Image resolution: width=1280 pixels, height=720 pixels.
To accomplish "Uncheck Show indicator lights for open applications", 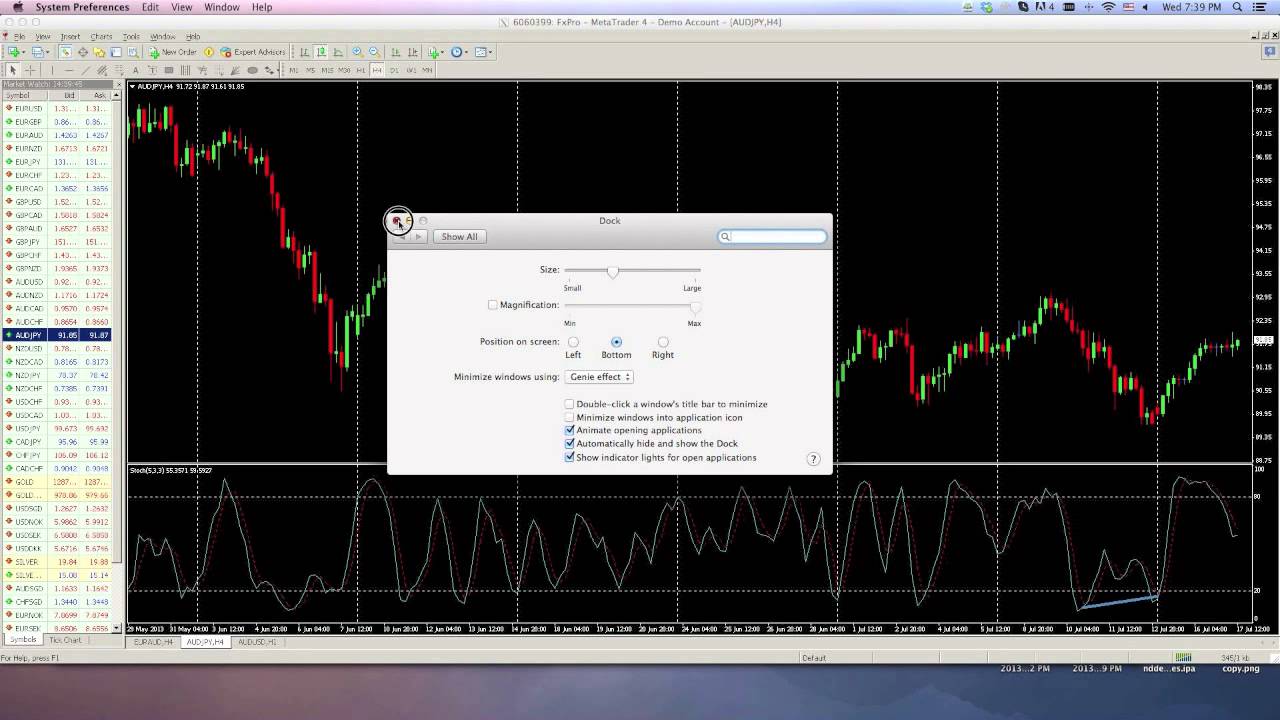I will 570,457.
